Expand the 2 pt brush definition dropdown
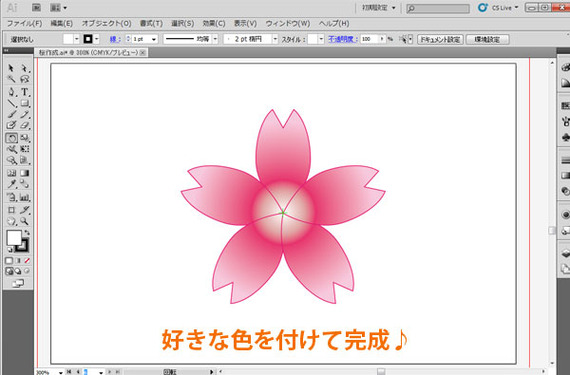The height and width of the screenshot is (375, 570). (275, 39)
